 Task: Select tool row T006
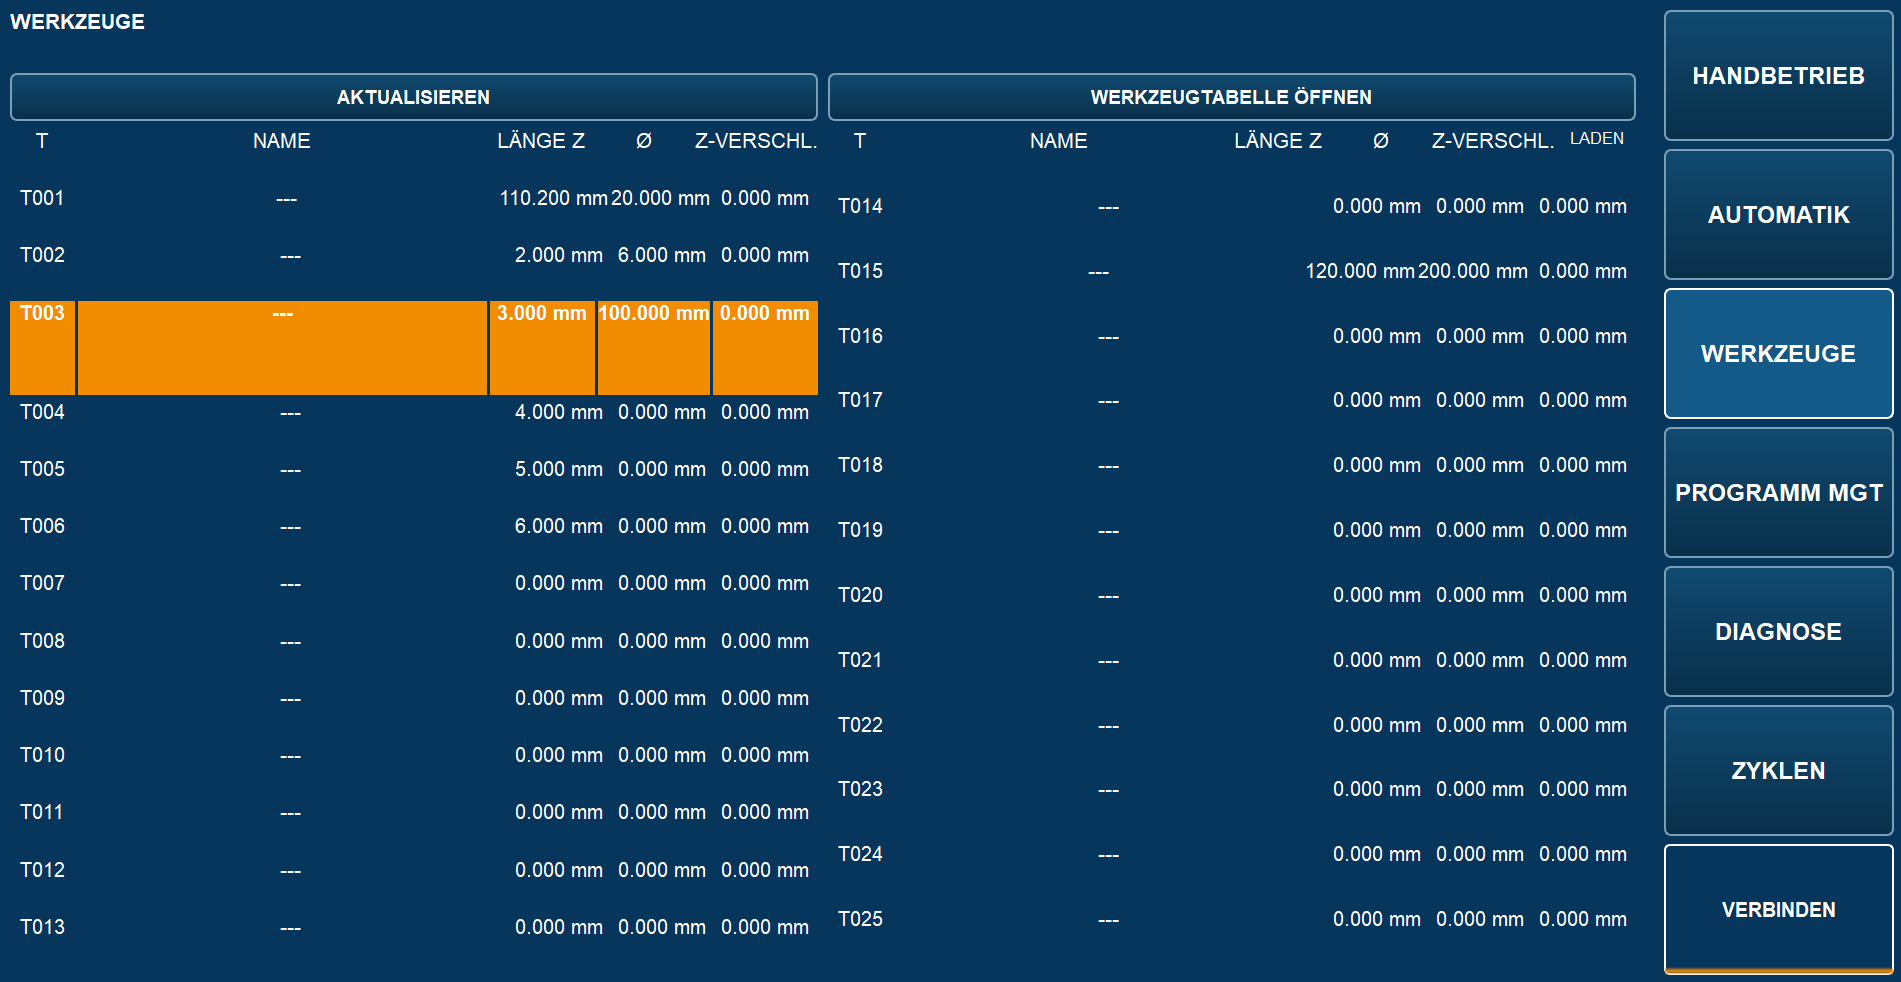[x=414, y=526]
